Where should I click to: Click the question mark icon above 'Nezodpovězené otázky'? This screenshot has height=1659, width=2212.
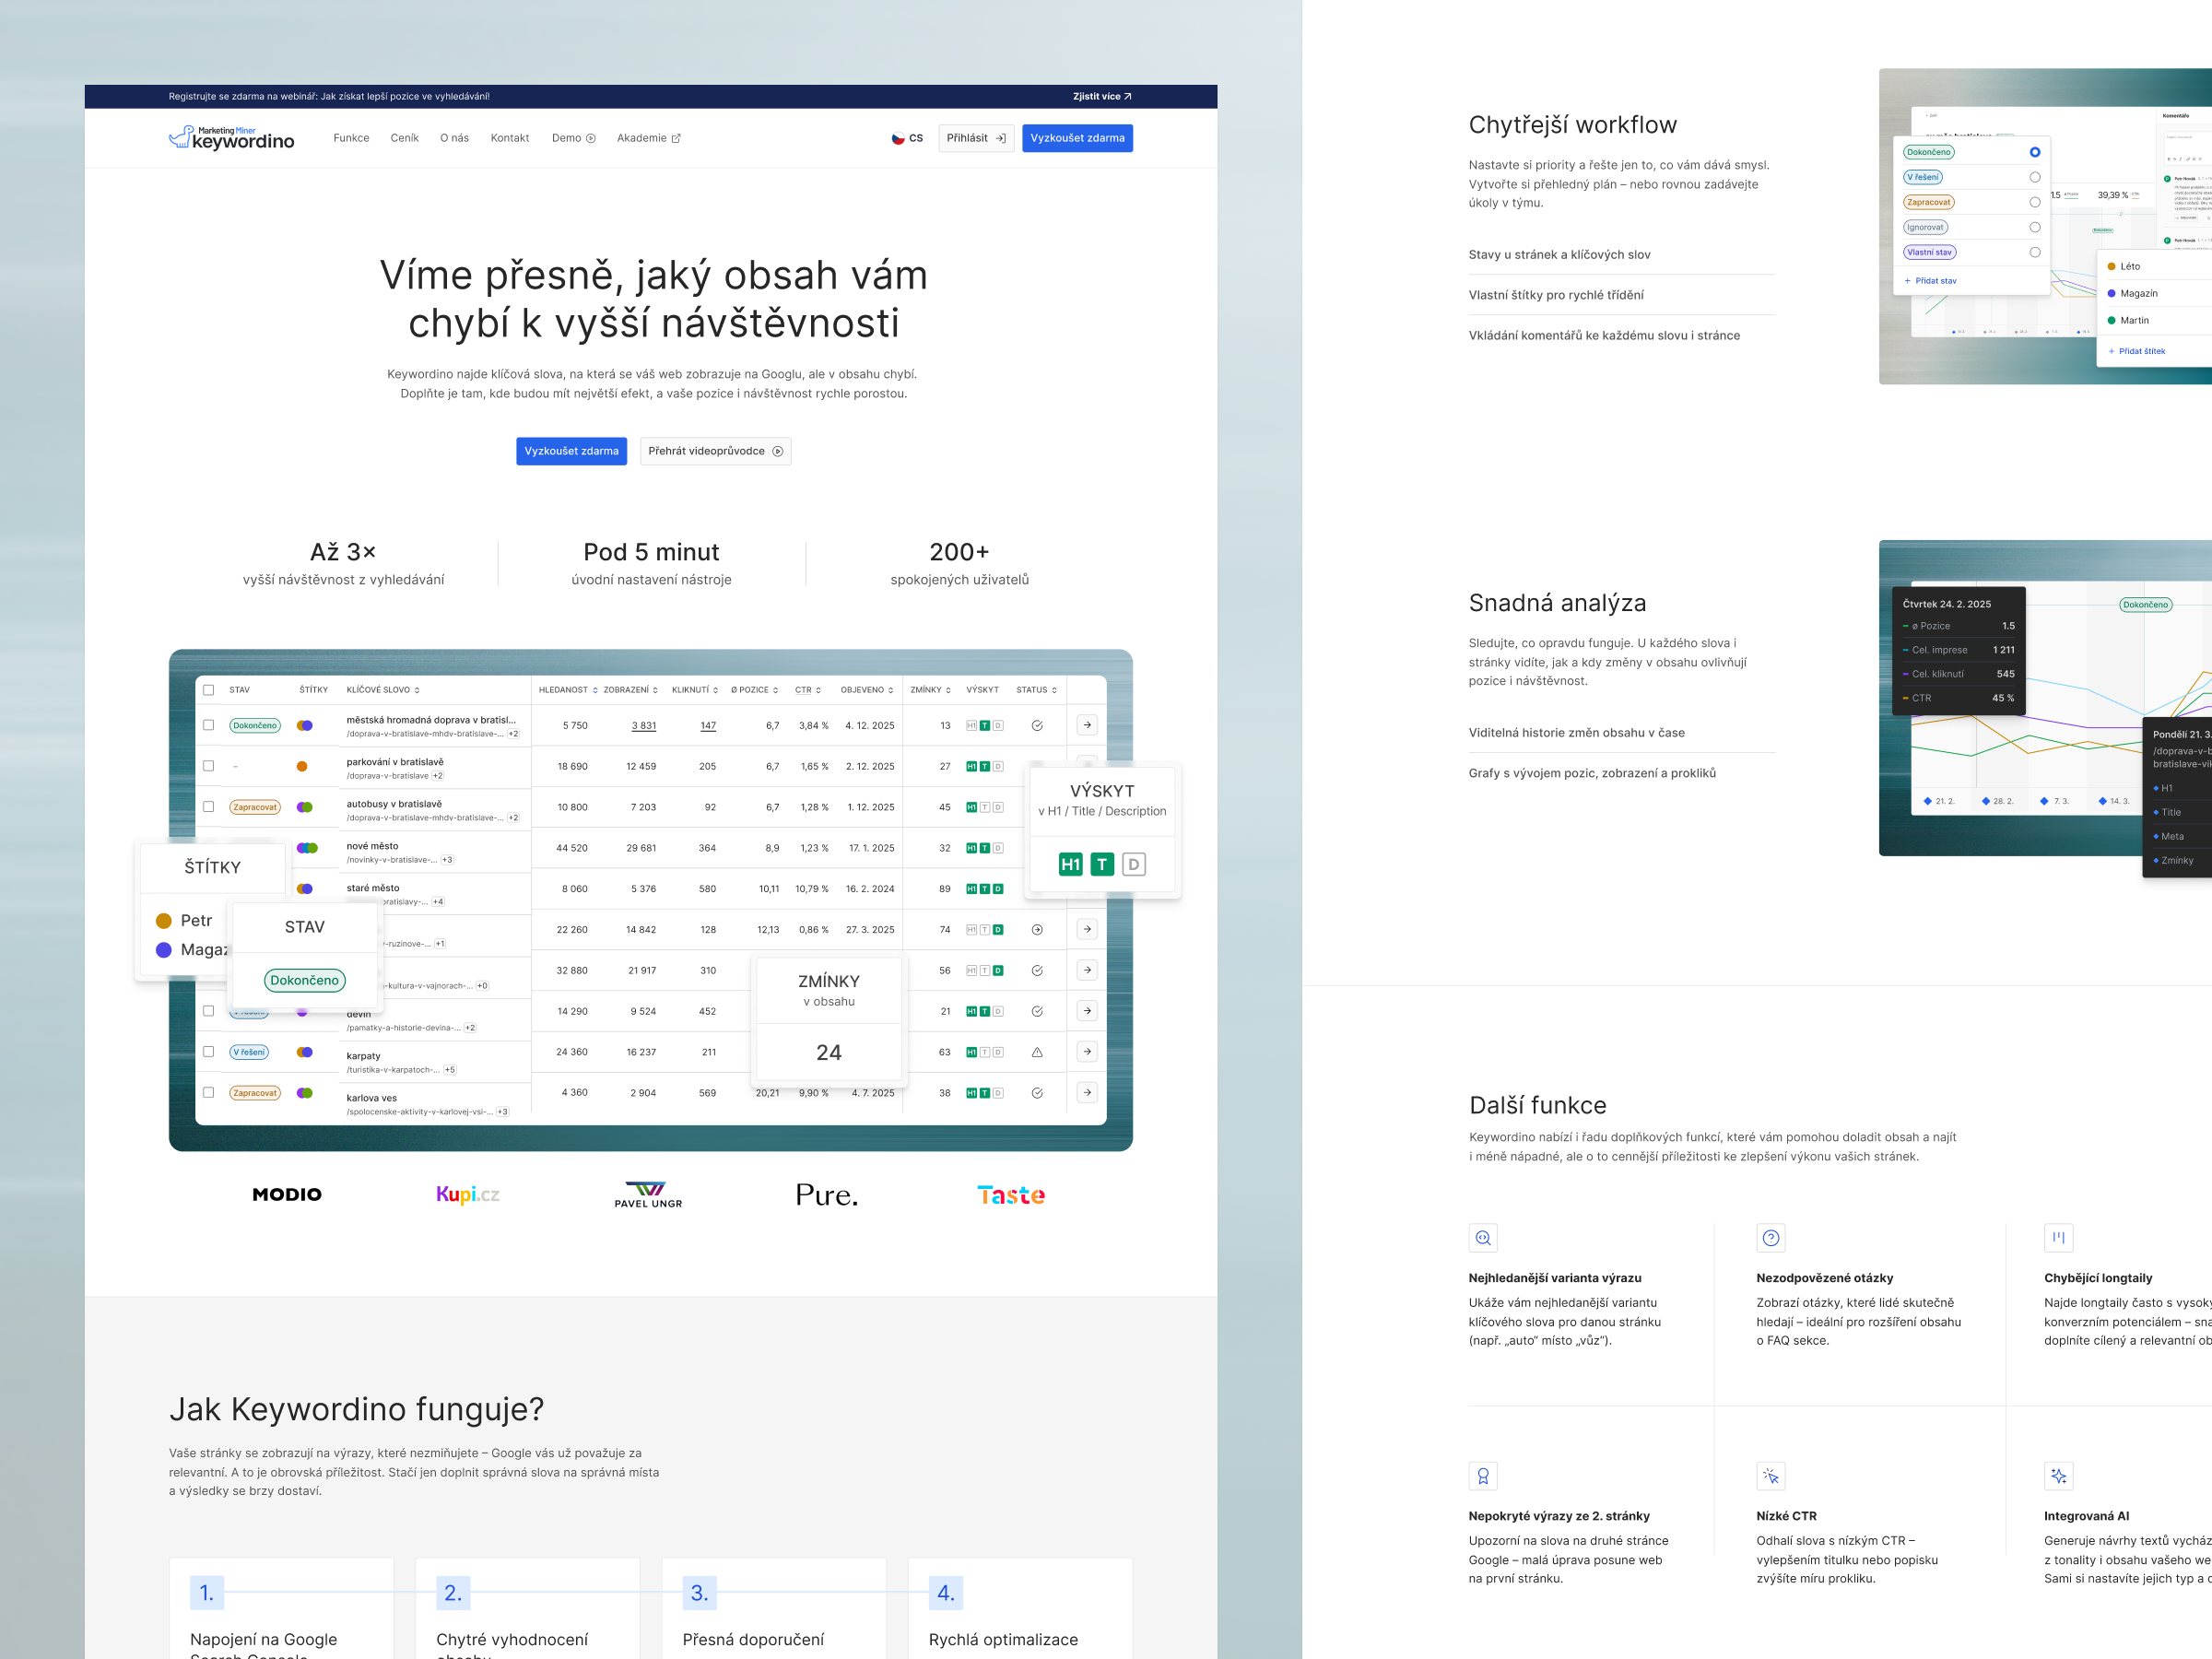(1771, 1238)
